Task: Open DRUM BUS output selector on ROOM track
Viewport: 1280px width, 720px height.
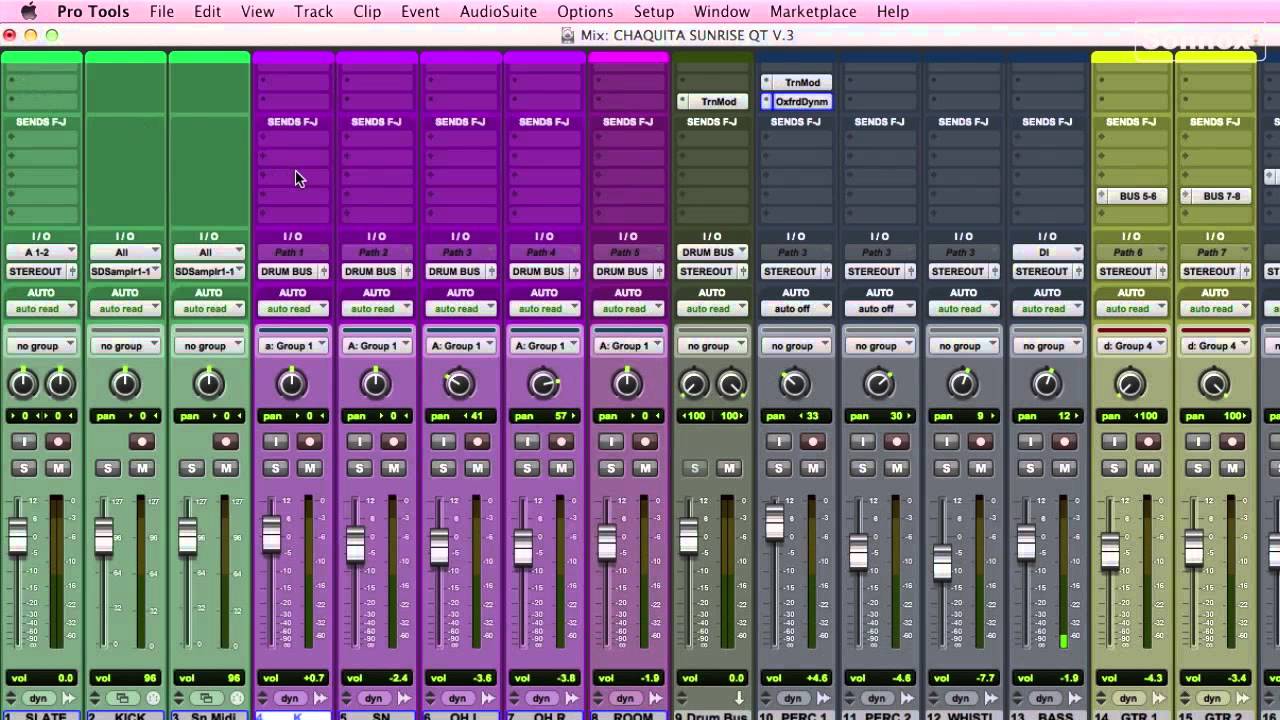Action: click(x=628, y=271)
